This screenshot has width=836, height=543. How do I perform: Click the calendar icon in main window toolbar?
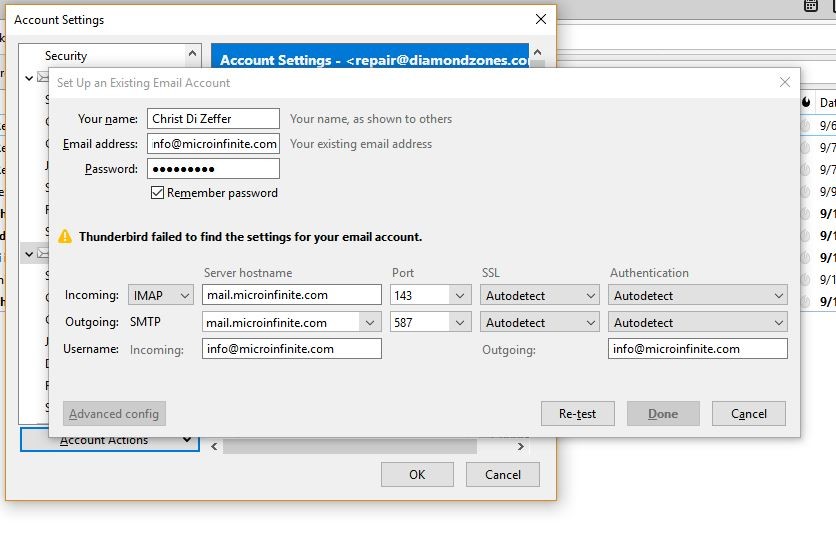coord(811,6)
